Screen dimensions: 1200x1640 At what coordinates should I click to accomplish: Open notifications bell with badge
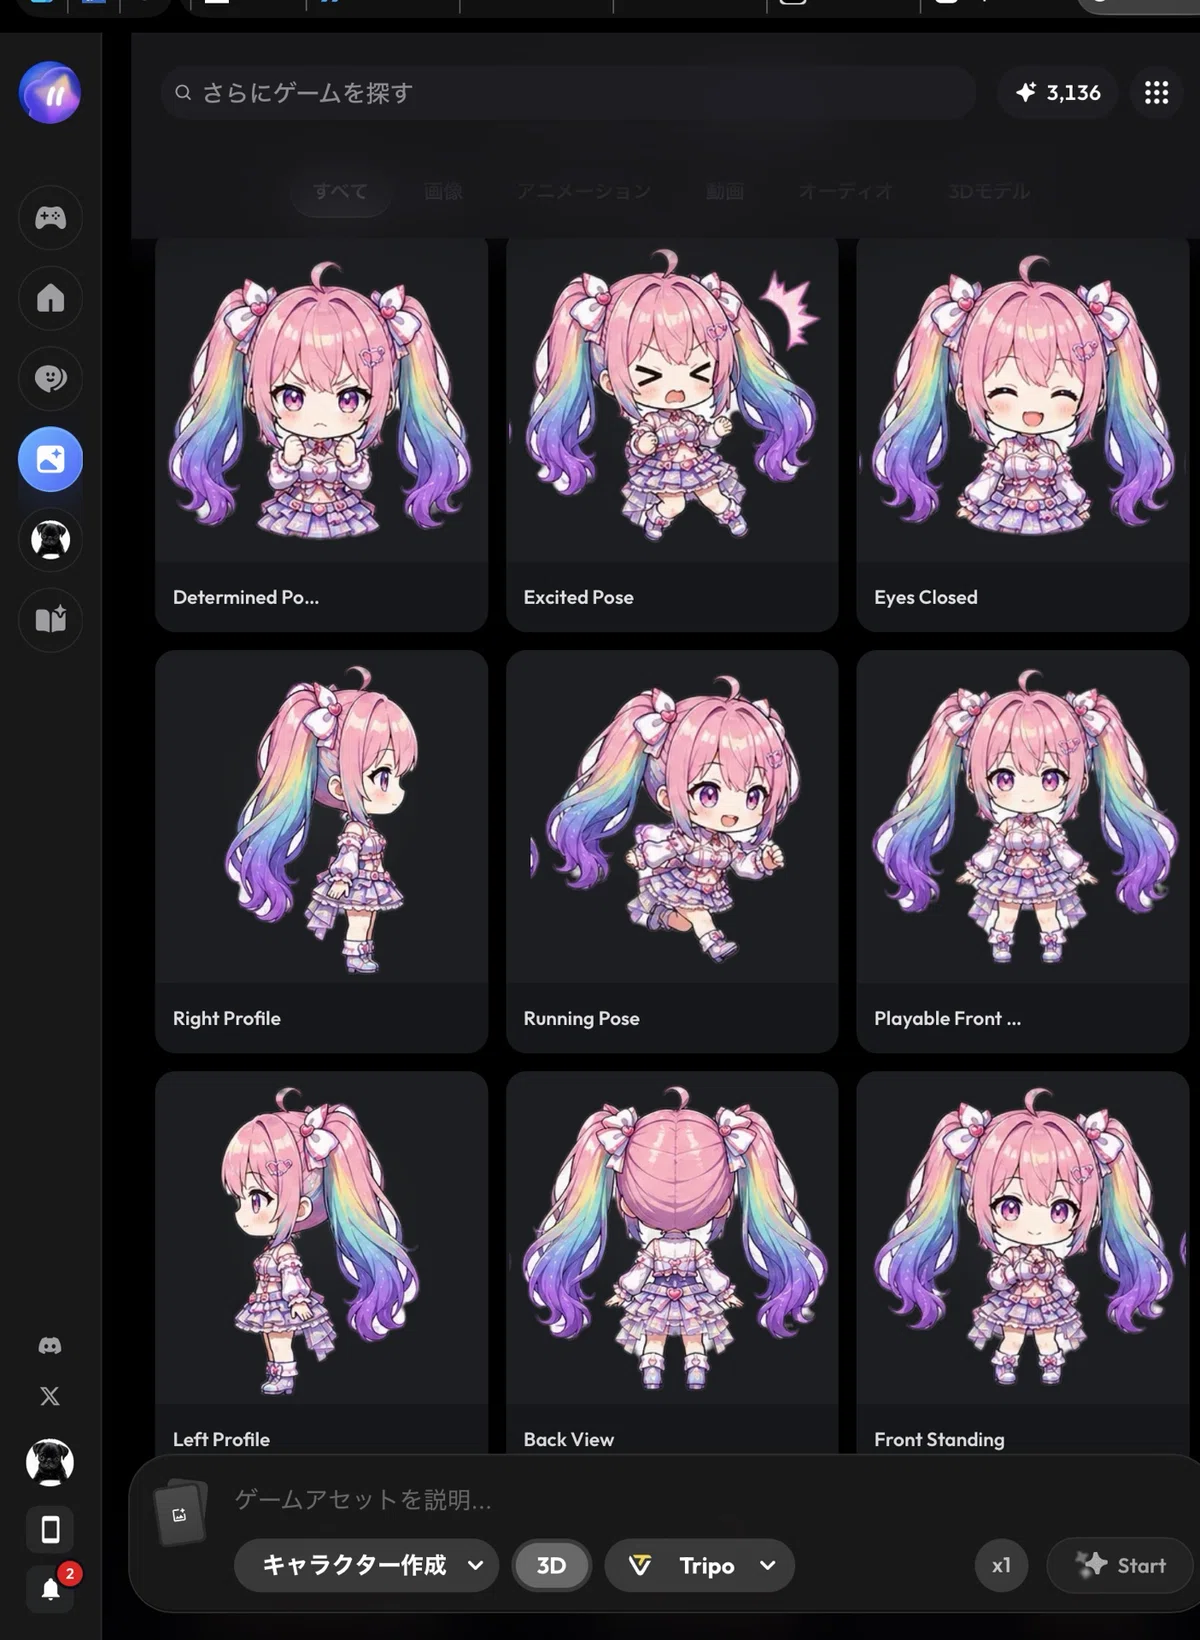[x=50, y=1588]
